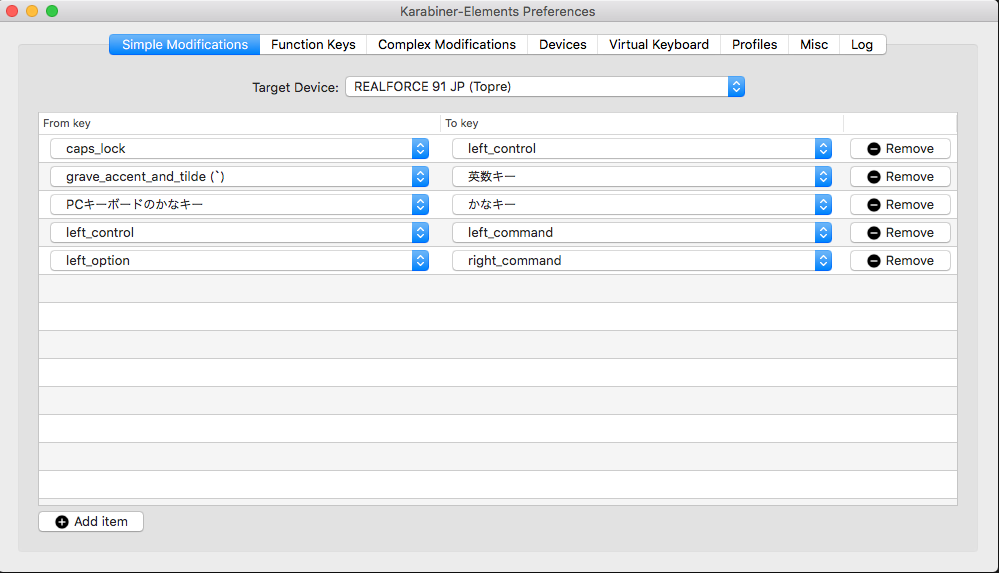
Task: Remove the caps_lock to left_control mapping
Action: click(x=900, y=148)
